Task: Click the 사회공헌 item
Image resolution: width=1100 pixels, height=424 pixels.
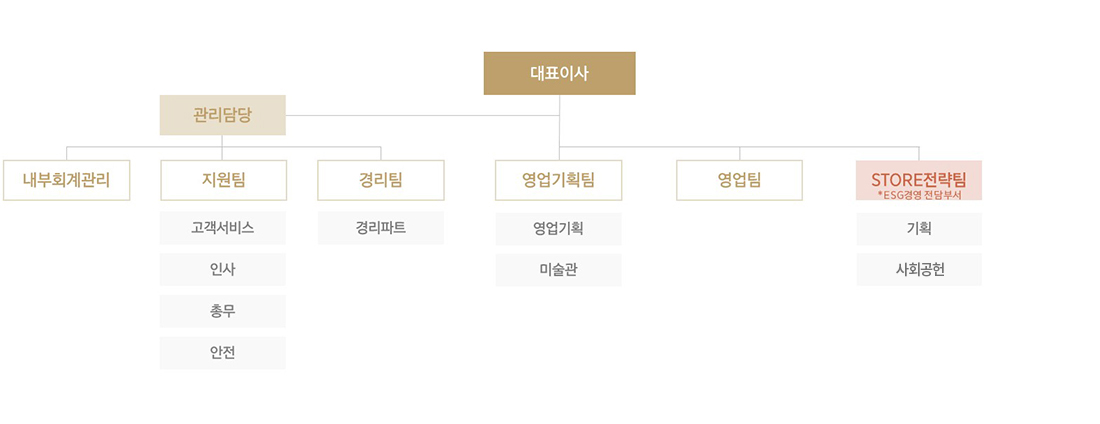Action: pos(919,270)
